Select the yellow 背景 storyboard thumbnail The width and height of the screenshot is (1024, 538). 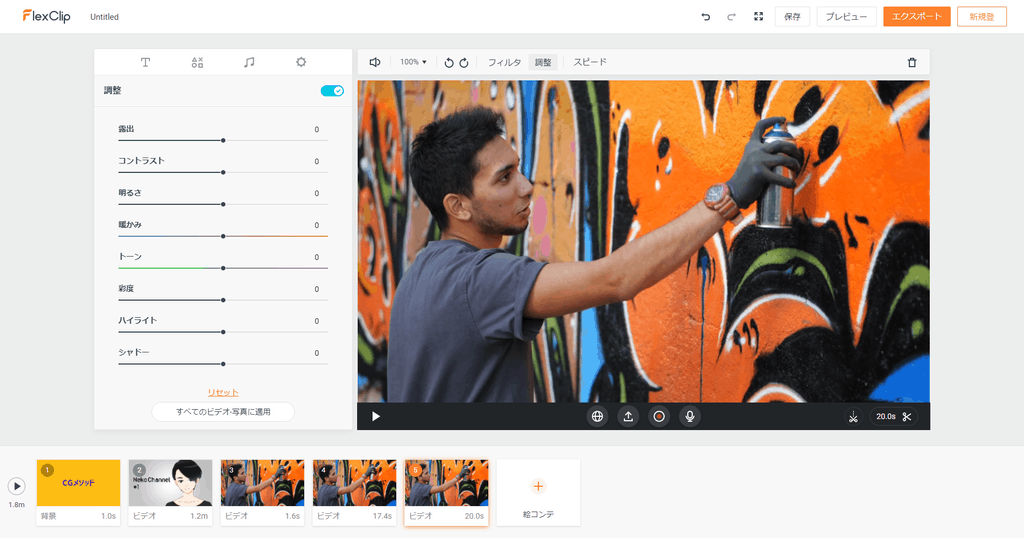(x=78, y=483)
